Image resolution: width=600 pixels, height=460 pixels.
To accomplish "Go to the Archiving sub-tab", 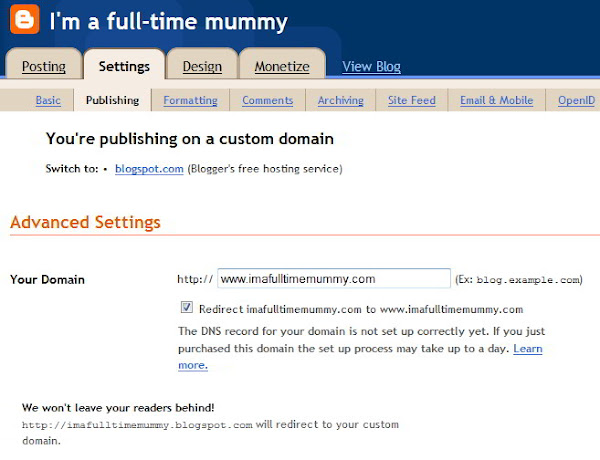I will pyautogui.click(x=341, y=100).
